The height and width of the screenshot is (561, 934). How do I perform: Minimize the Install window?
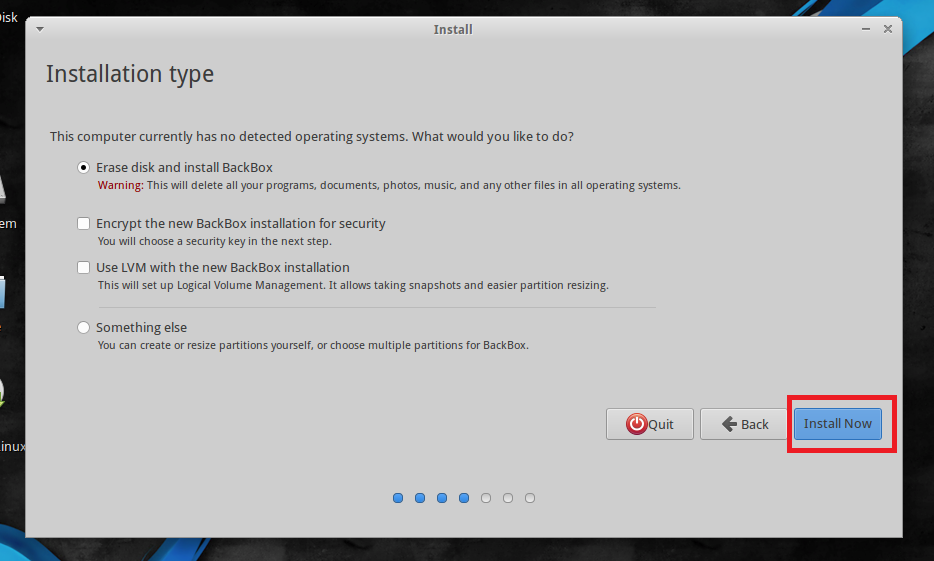tap(865, 29)
